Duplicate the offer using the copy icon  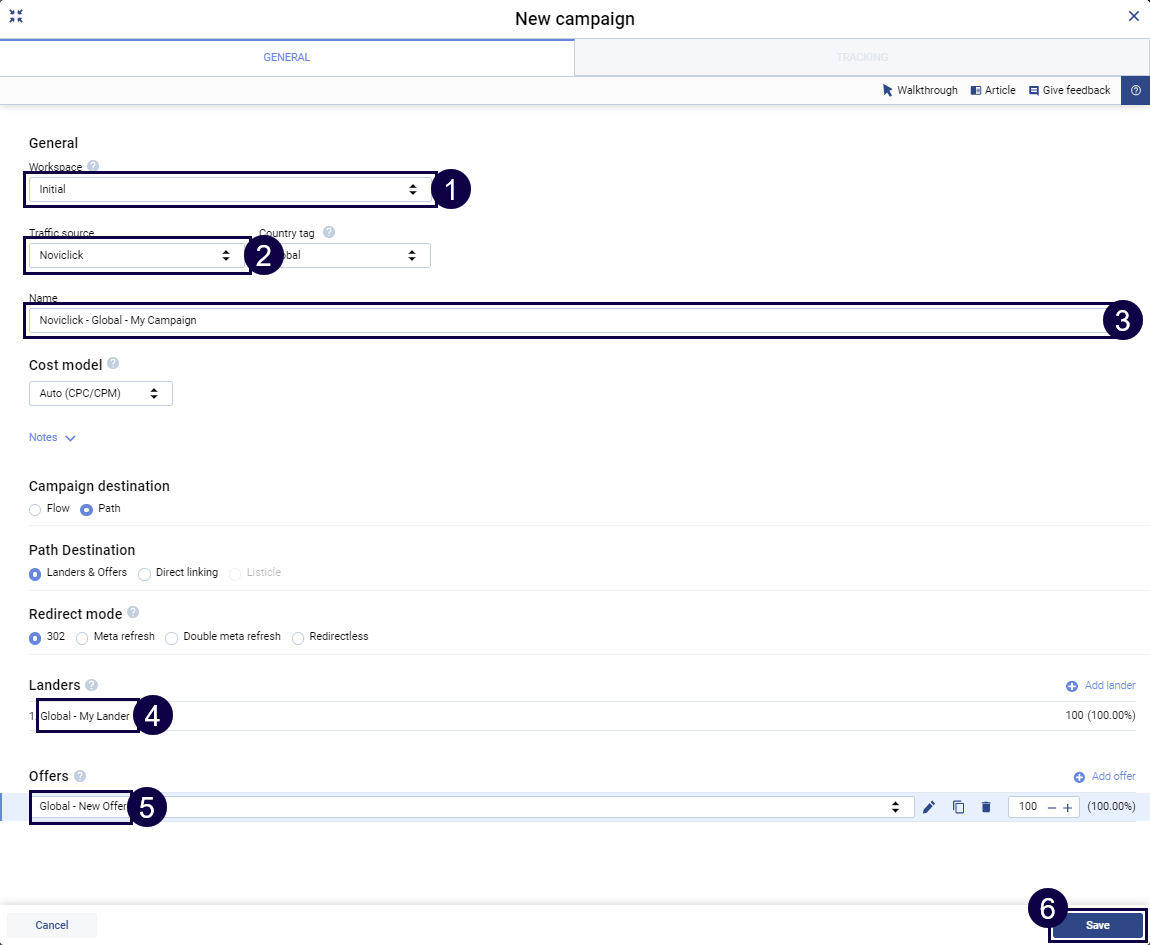point(958,807)
